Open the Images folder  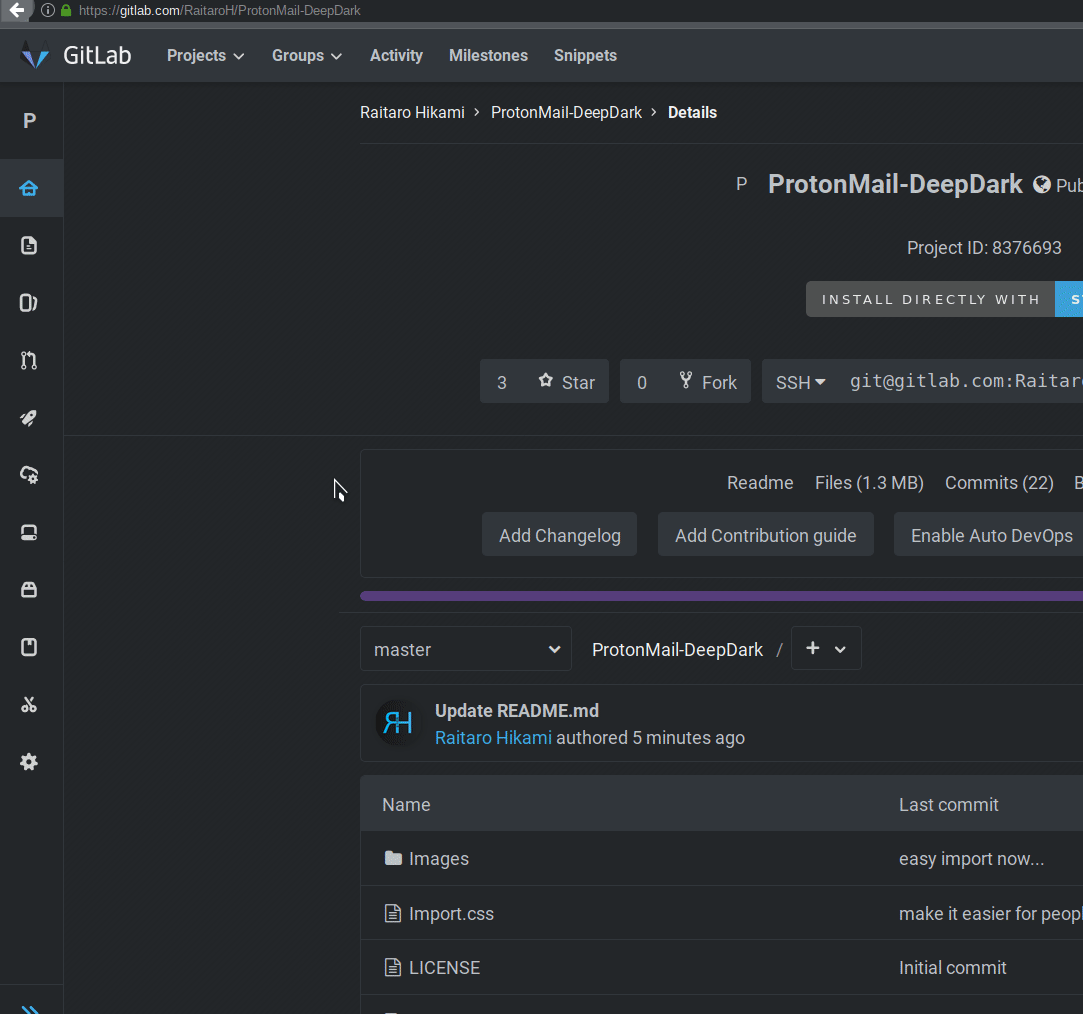pos(439,859)
